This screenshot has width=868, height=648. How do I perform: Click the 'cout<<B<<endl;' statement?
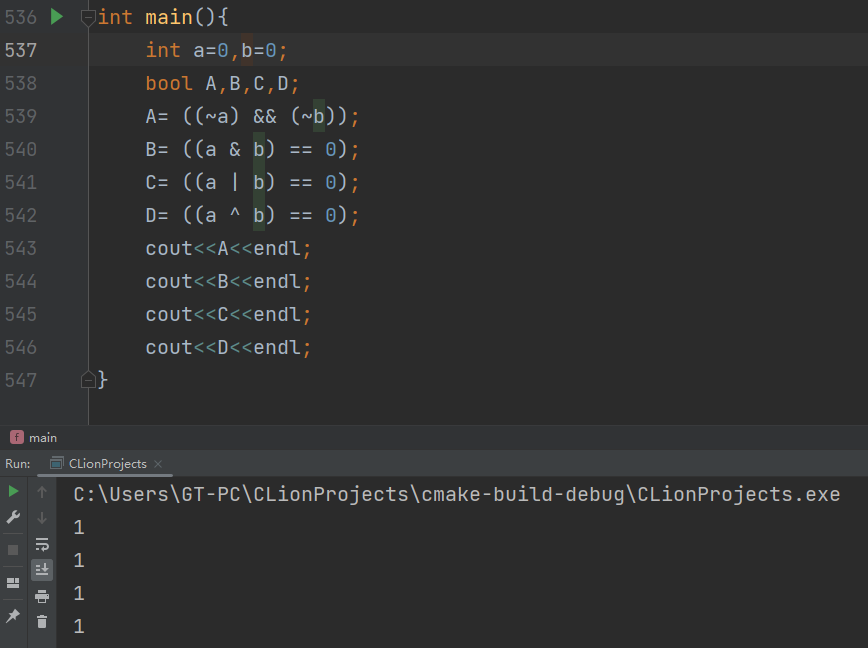pyautogui.click(x=229, y=282)
